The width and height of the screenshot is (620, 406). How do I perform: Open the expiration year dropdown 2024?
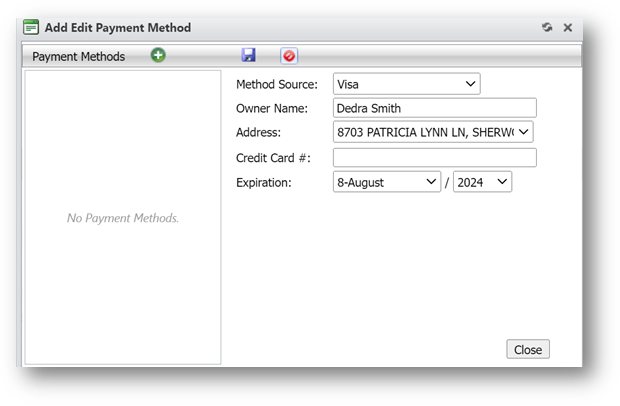coord(482,182)
